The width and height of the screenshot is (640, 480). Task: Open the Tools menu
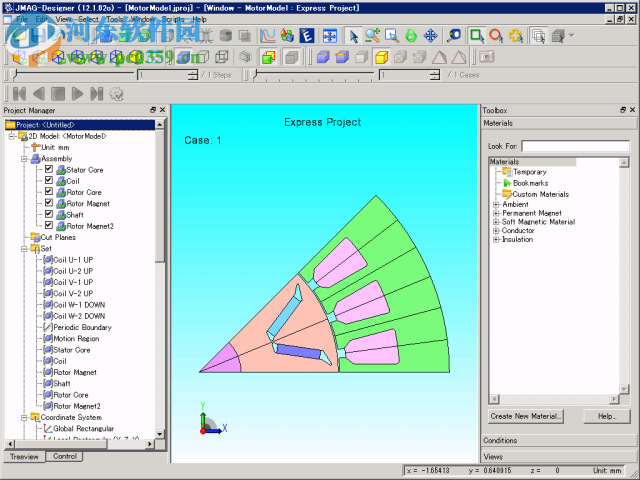pos(115,19)
